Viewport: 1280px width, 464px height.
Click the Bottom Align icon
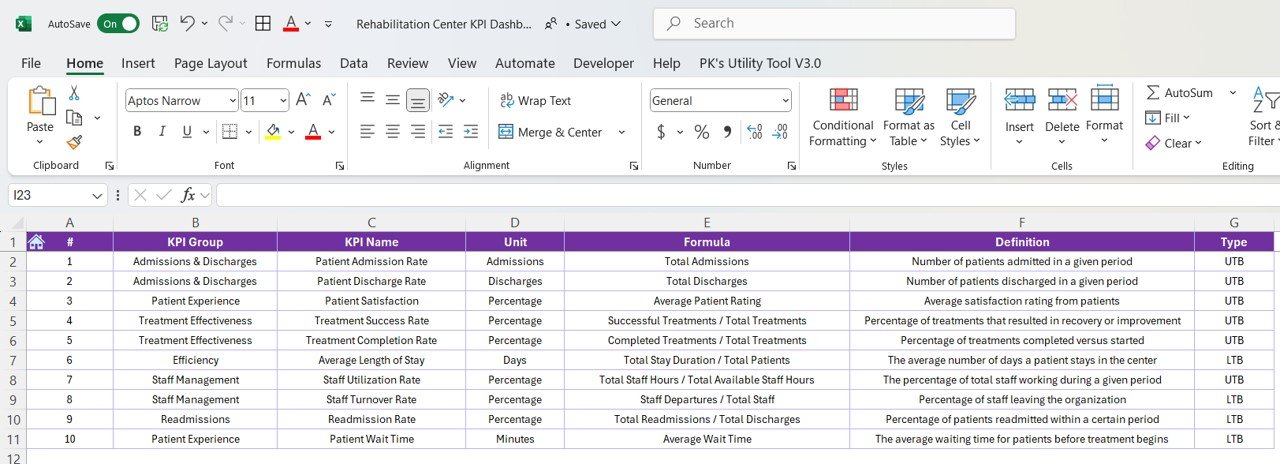click(418, 100)
